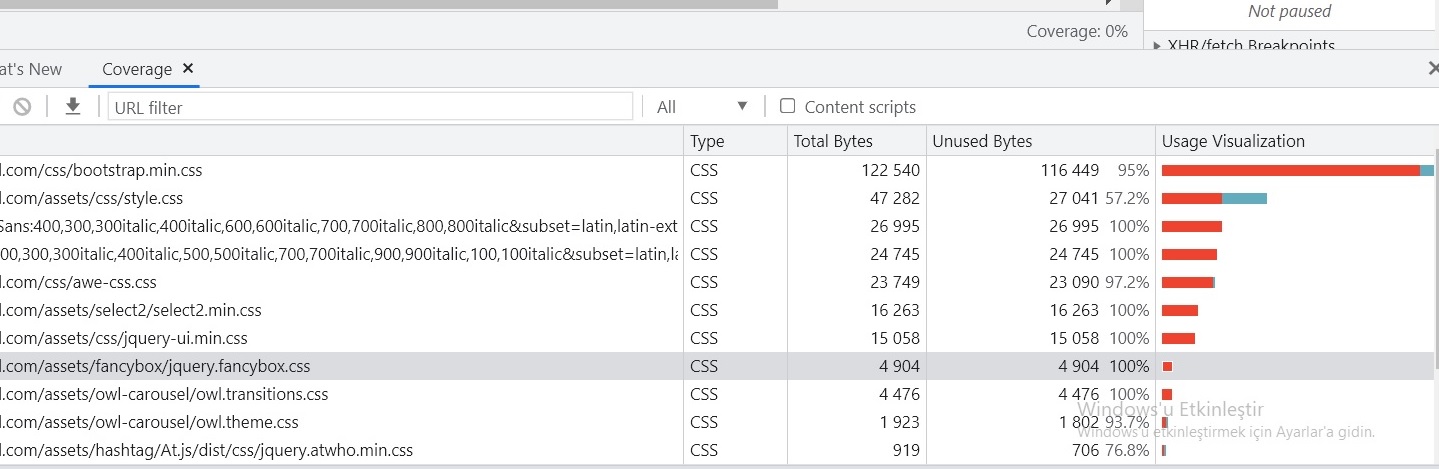The width and height of the screenshot is (1439, 469).
Task: Click the horizontal scrollbar above the drawer
Action: 388,4
